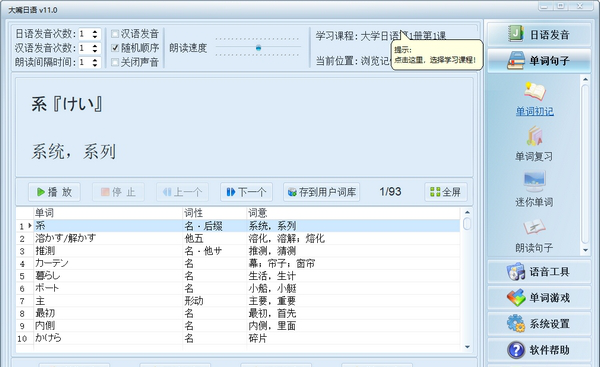
Task: Click the colorful cube icon of 单词游戏
Action: click(516, 298)
